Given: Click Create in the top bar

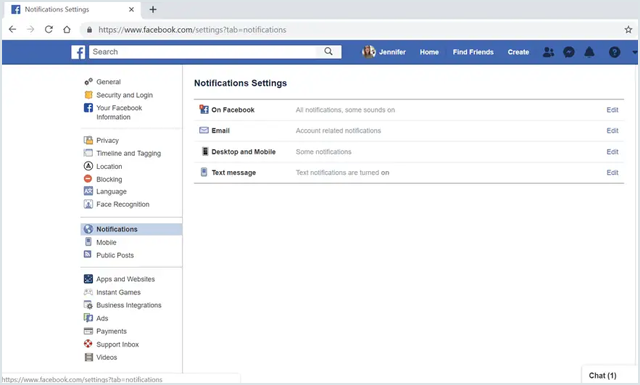Looking at the screenshot, I should [x=518, y=52].
